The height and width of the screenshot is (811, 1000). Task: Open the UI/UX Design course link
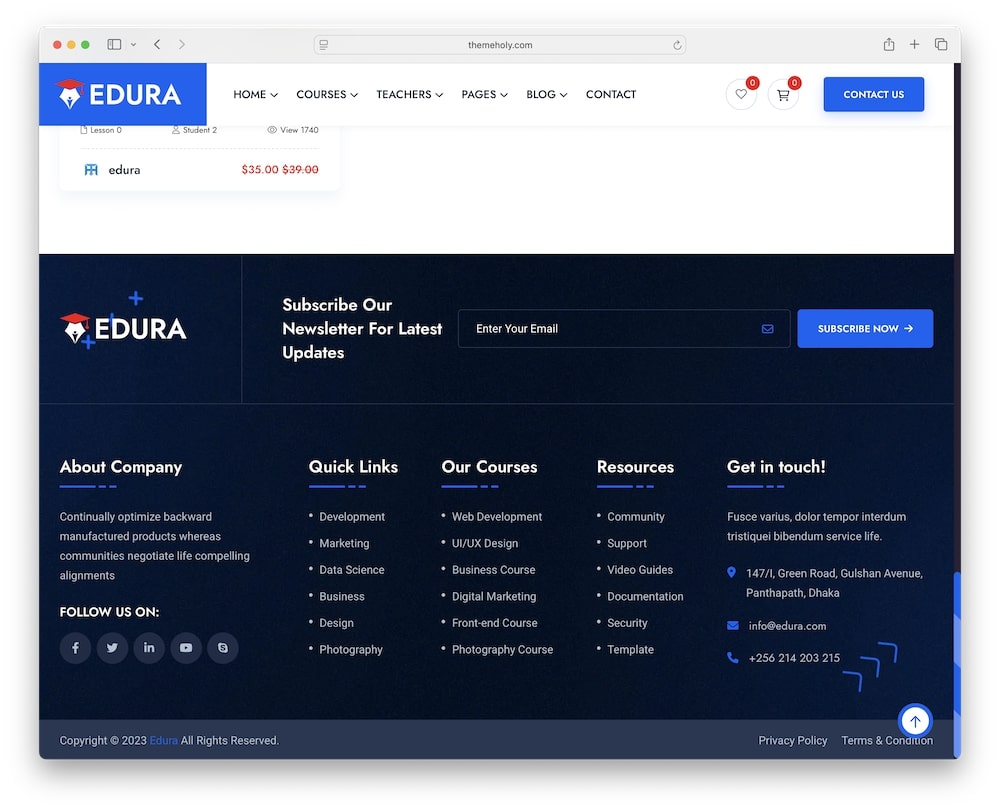pos(485,543)
